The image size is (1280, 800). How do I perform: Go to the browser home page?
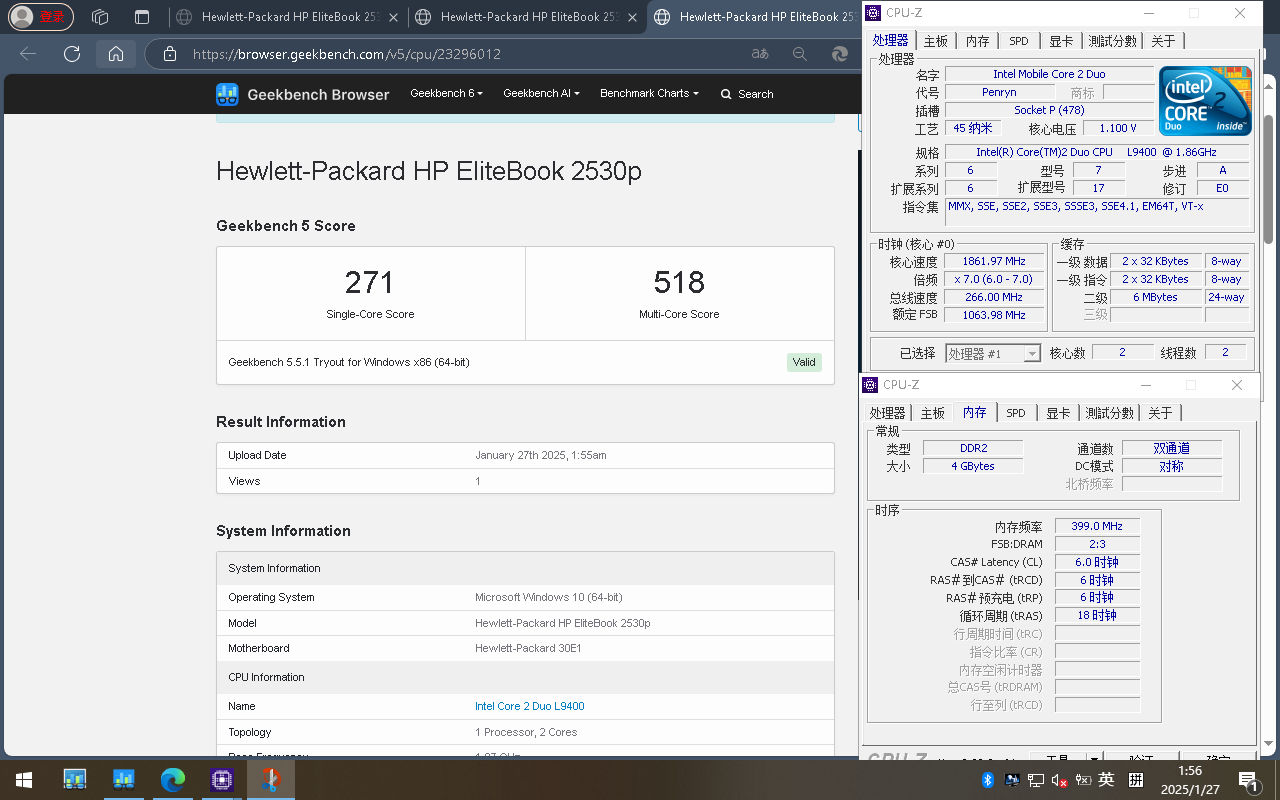[x=116, y=54]
